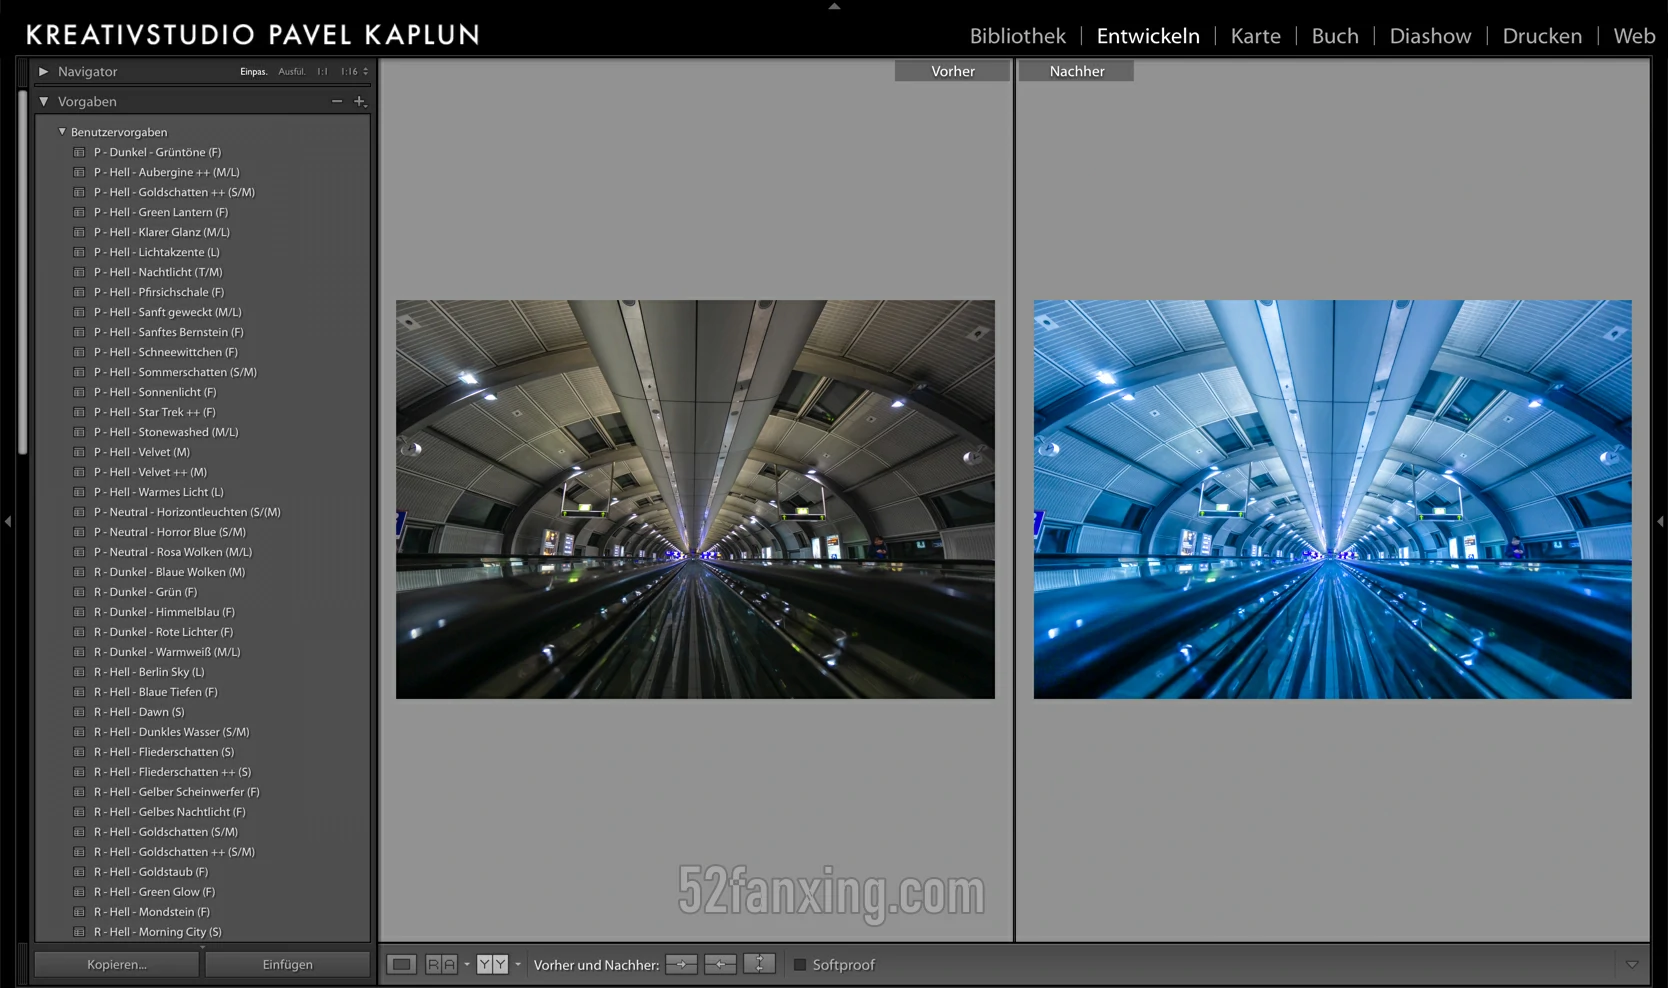Expand the Navigator panel
The image size is (1668, 988).
43,71
